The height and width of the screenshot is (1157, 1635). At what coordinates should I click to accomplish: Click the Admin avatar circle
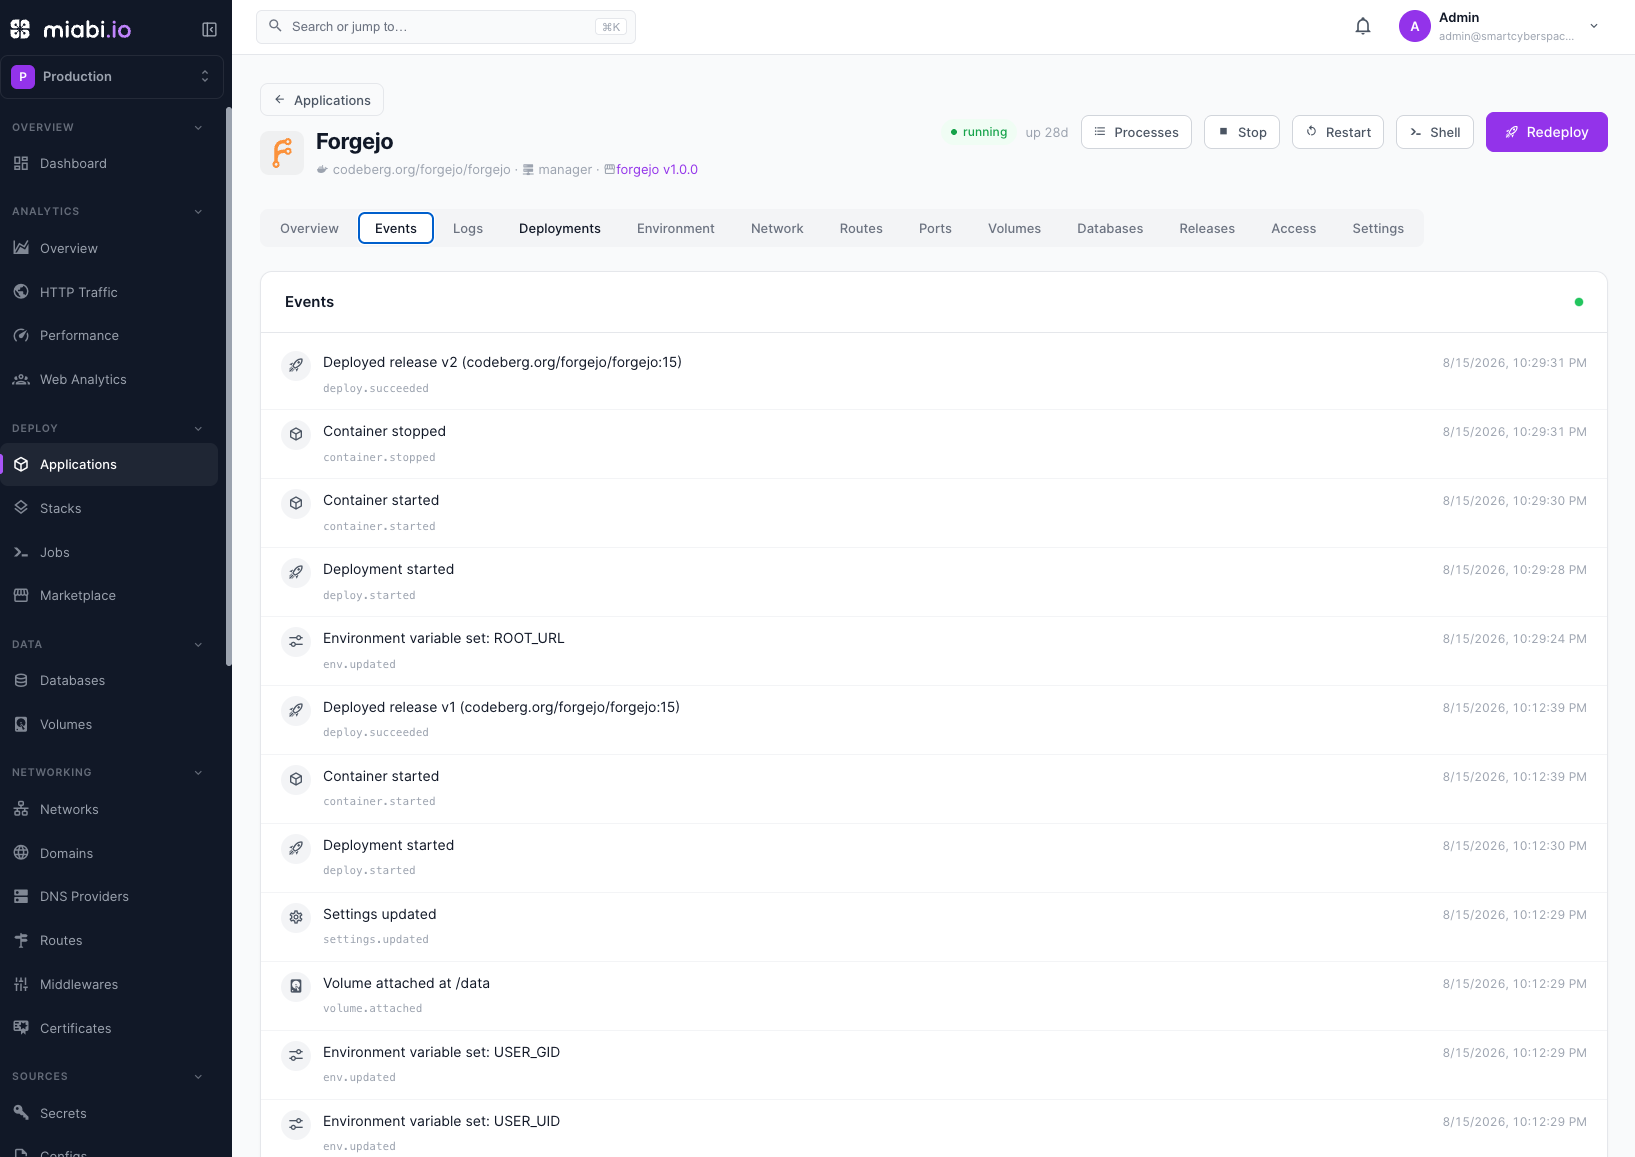1414,27
